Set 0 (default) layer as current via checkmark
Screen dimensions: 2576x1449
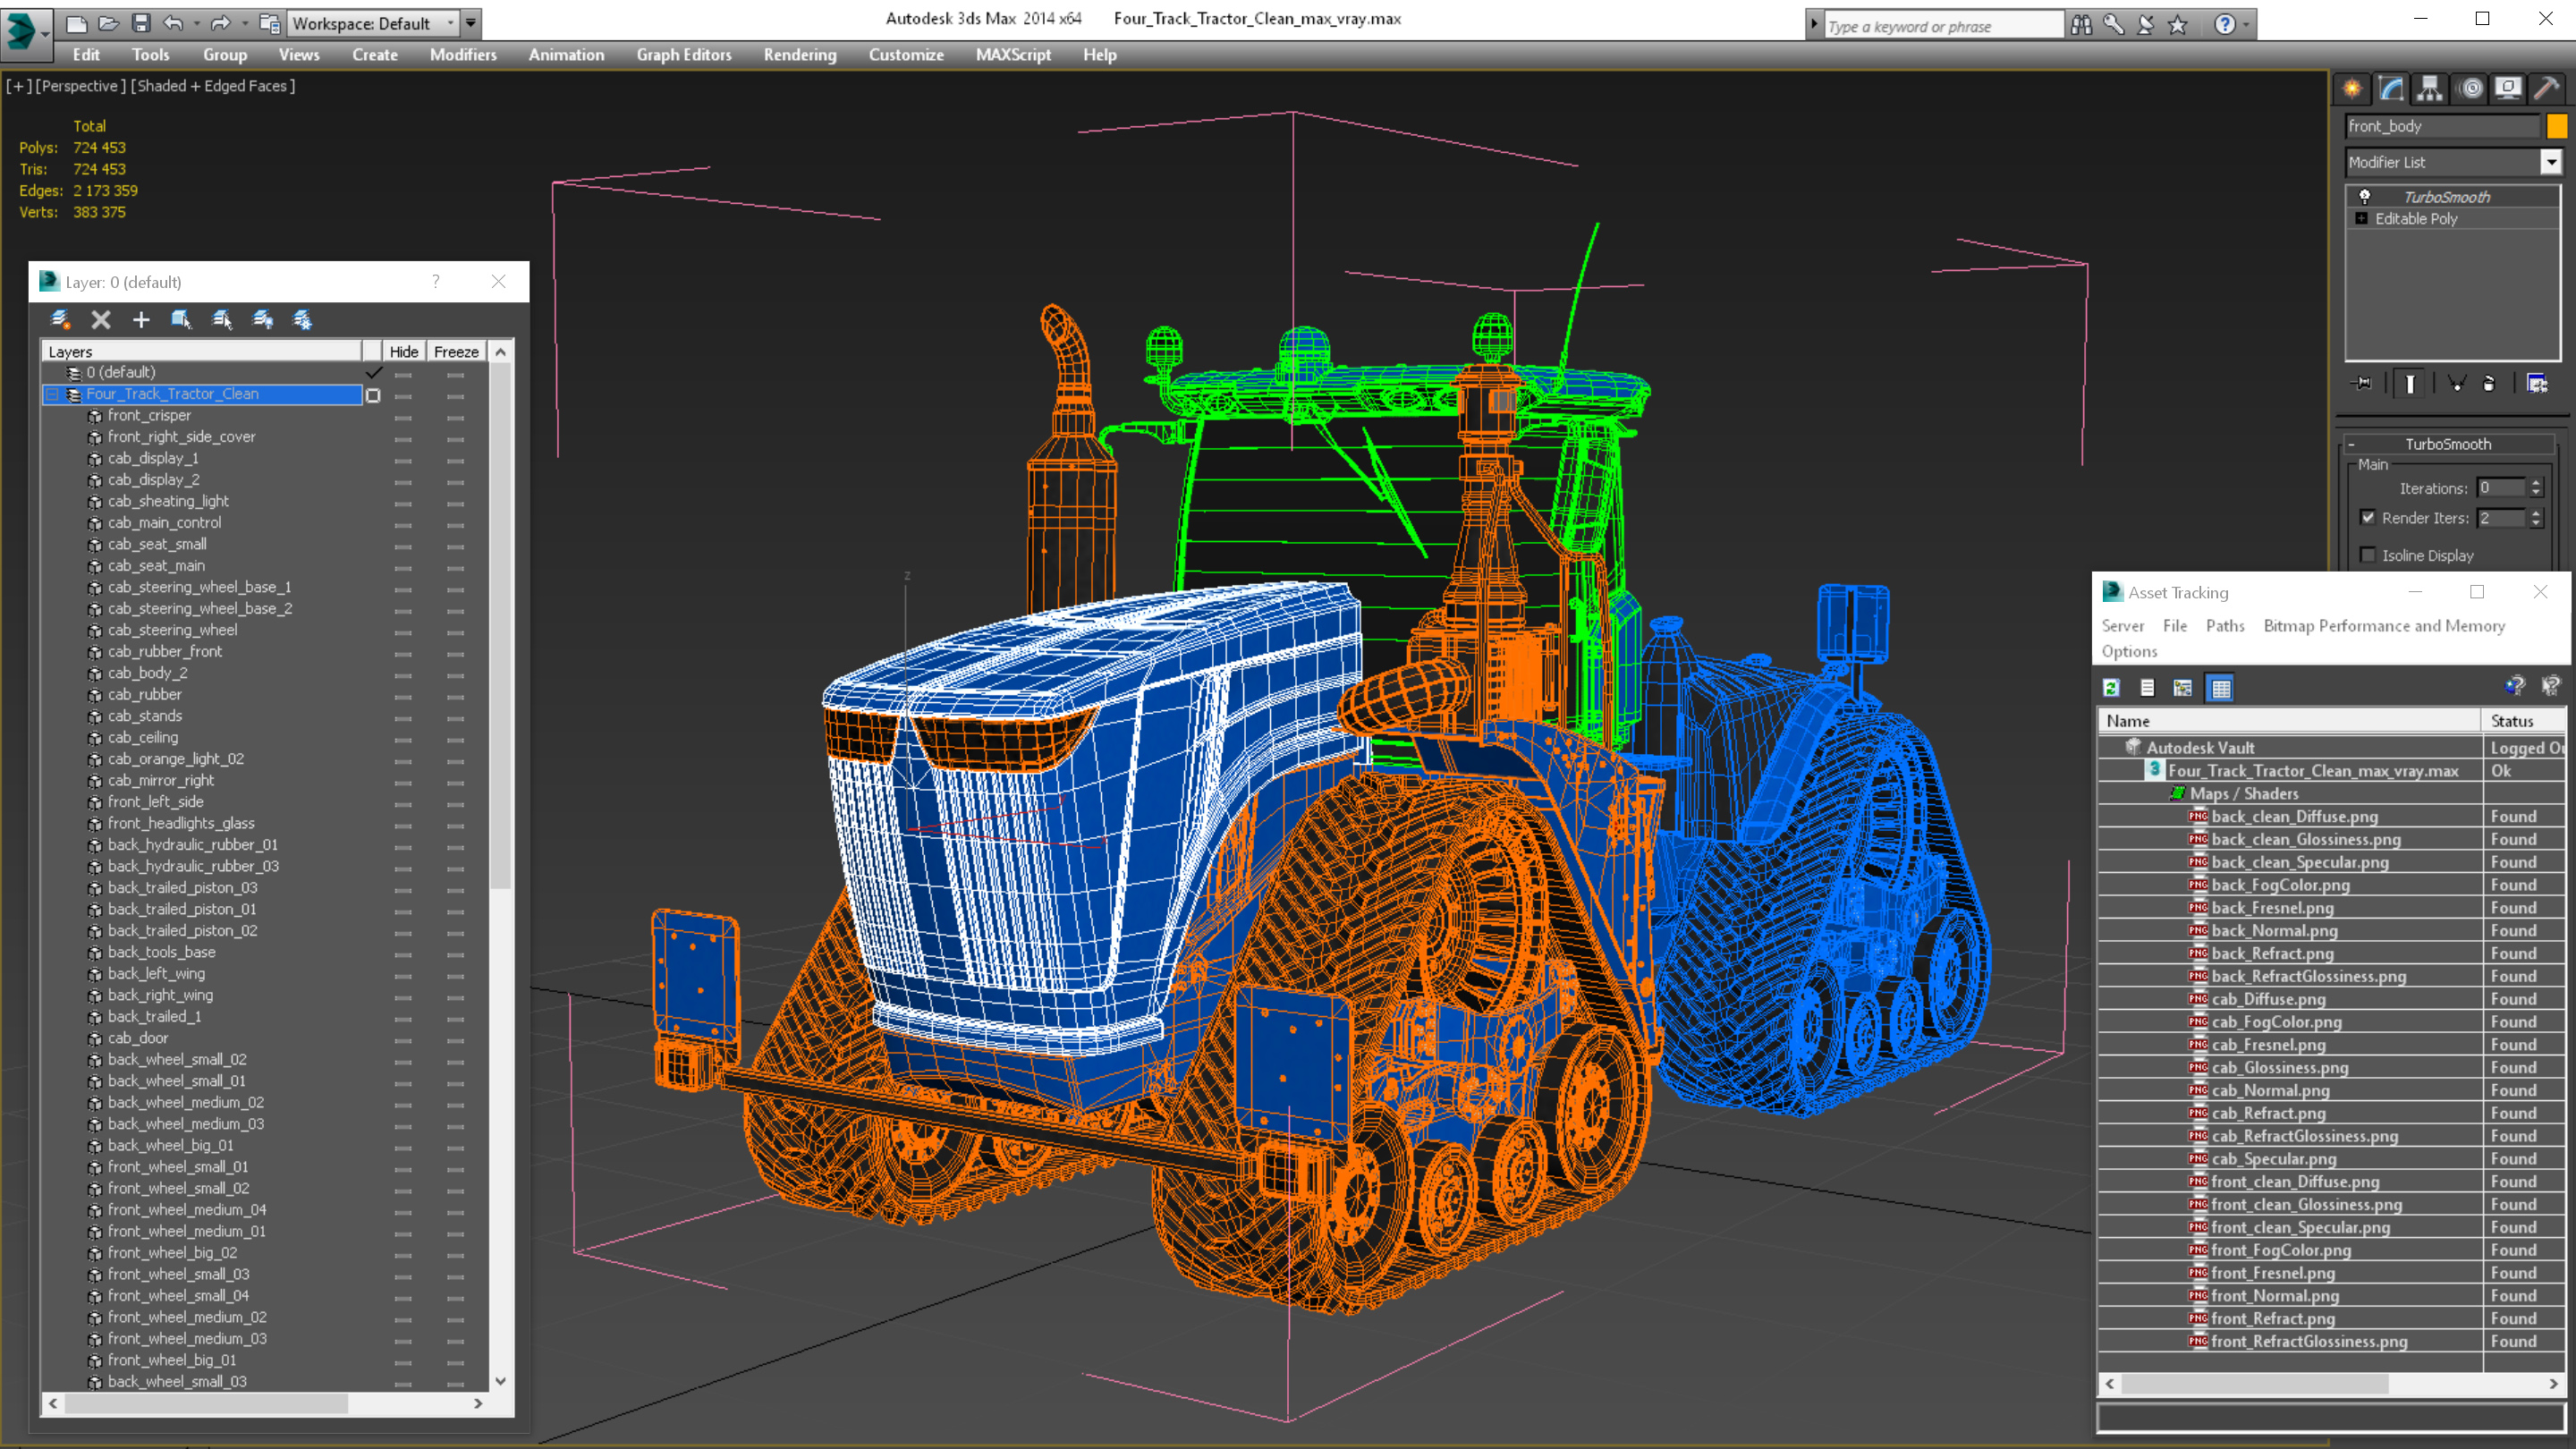[373, 372]
